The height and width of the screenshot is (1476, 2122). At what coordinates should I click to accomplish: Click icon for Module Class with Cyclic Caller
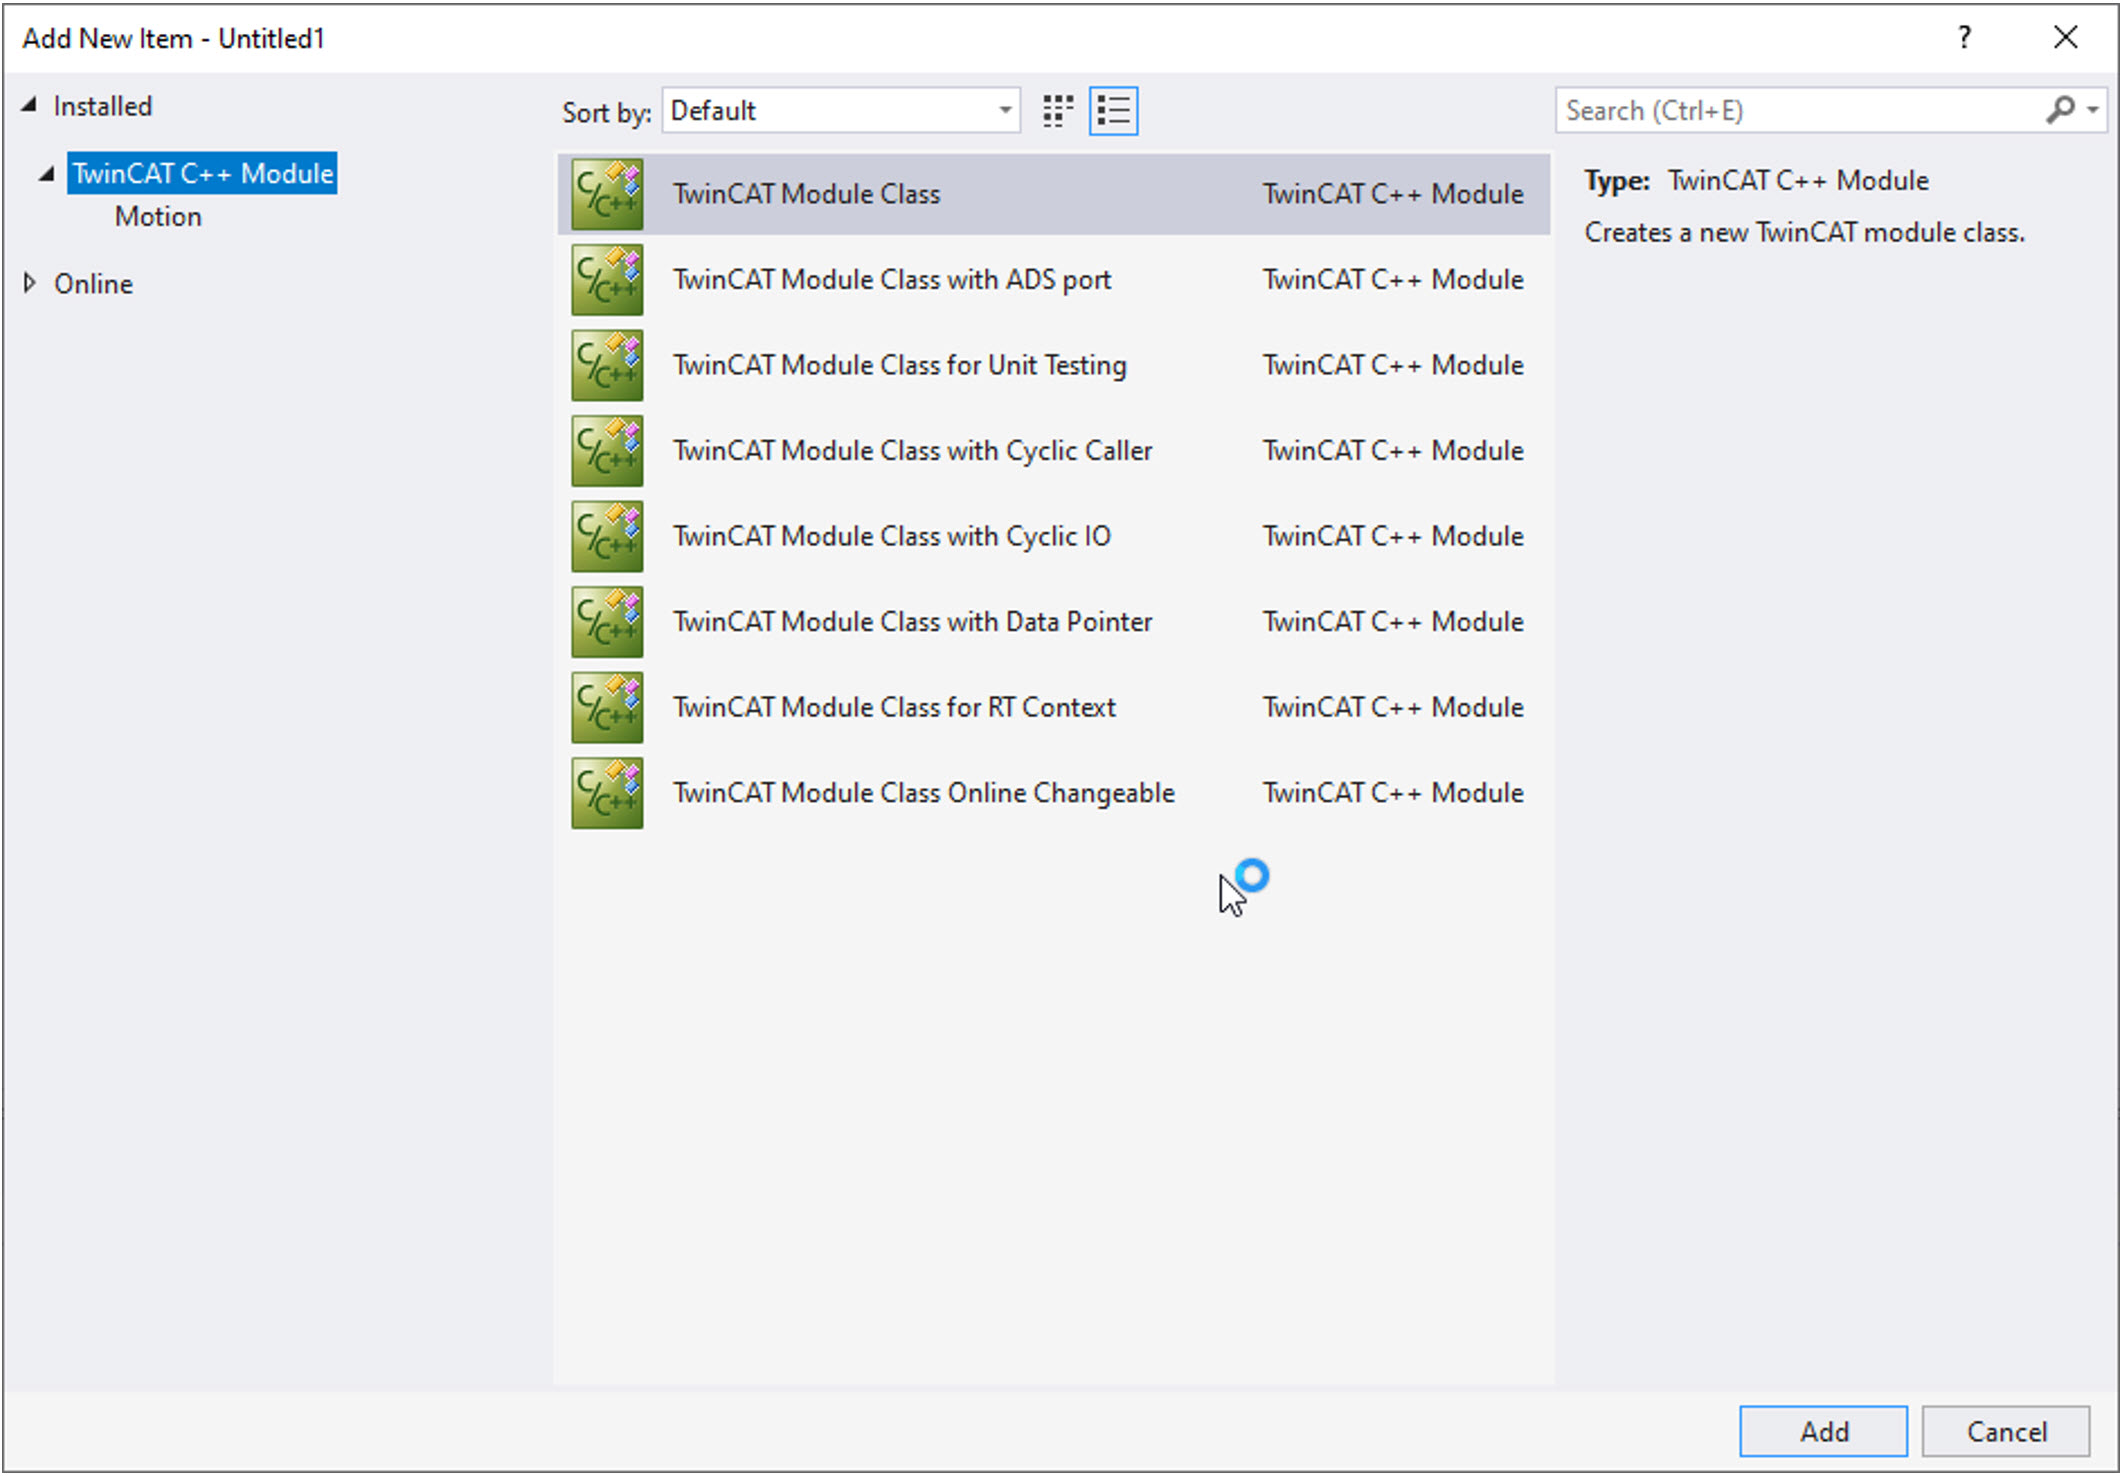[607, 451]
